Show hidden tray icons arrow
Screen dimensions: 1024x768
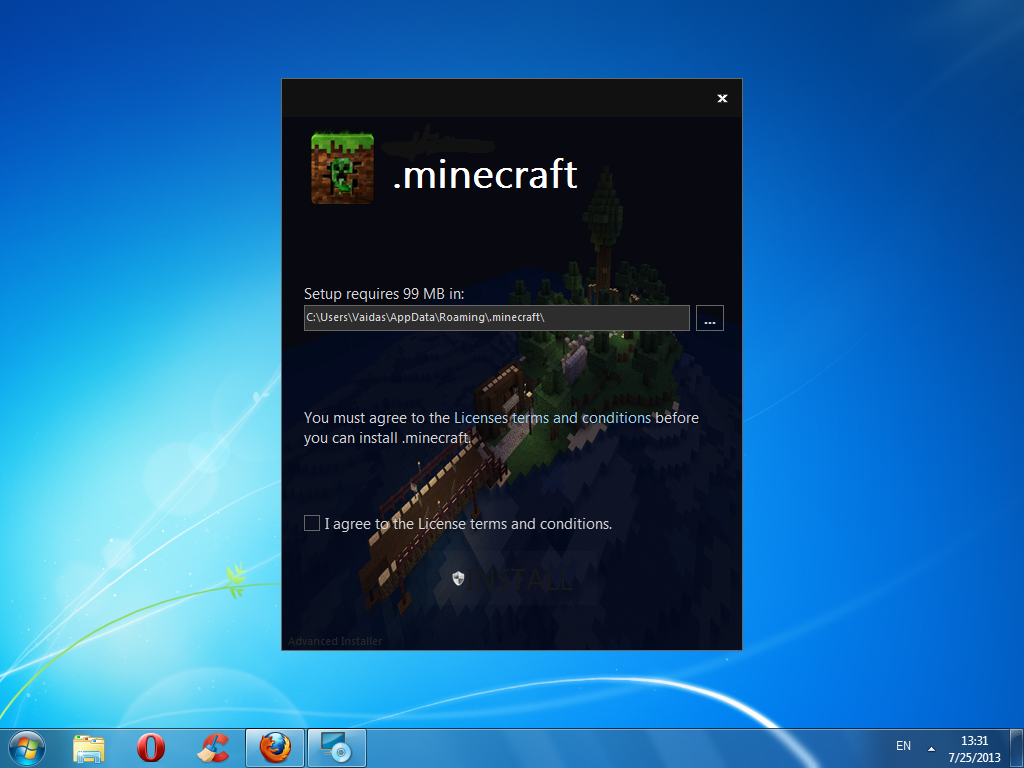(x=931, y=749)
